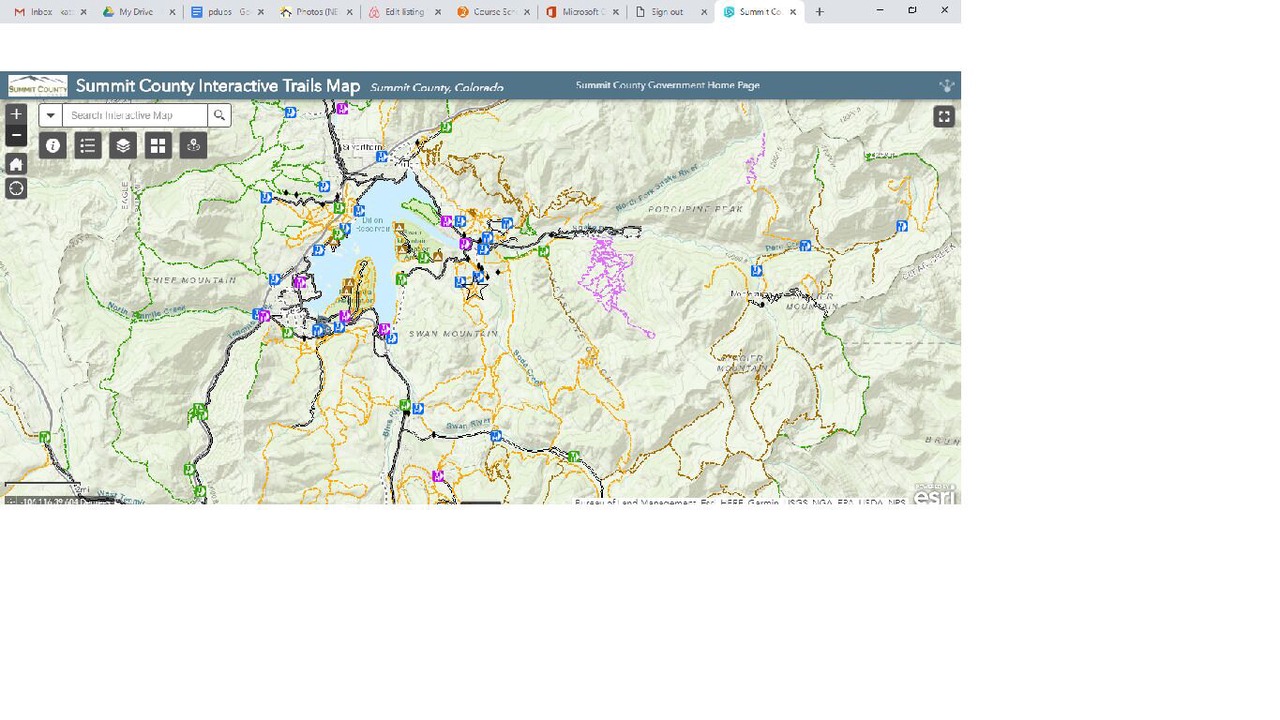Click the green trailhead marker near Swan River
The image size is (1280, 720).
click(573, 457)
